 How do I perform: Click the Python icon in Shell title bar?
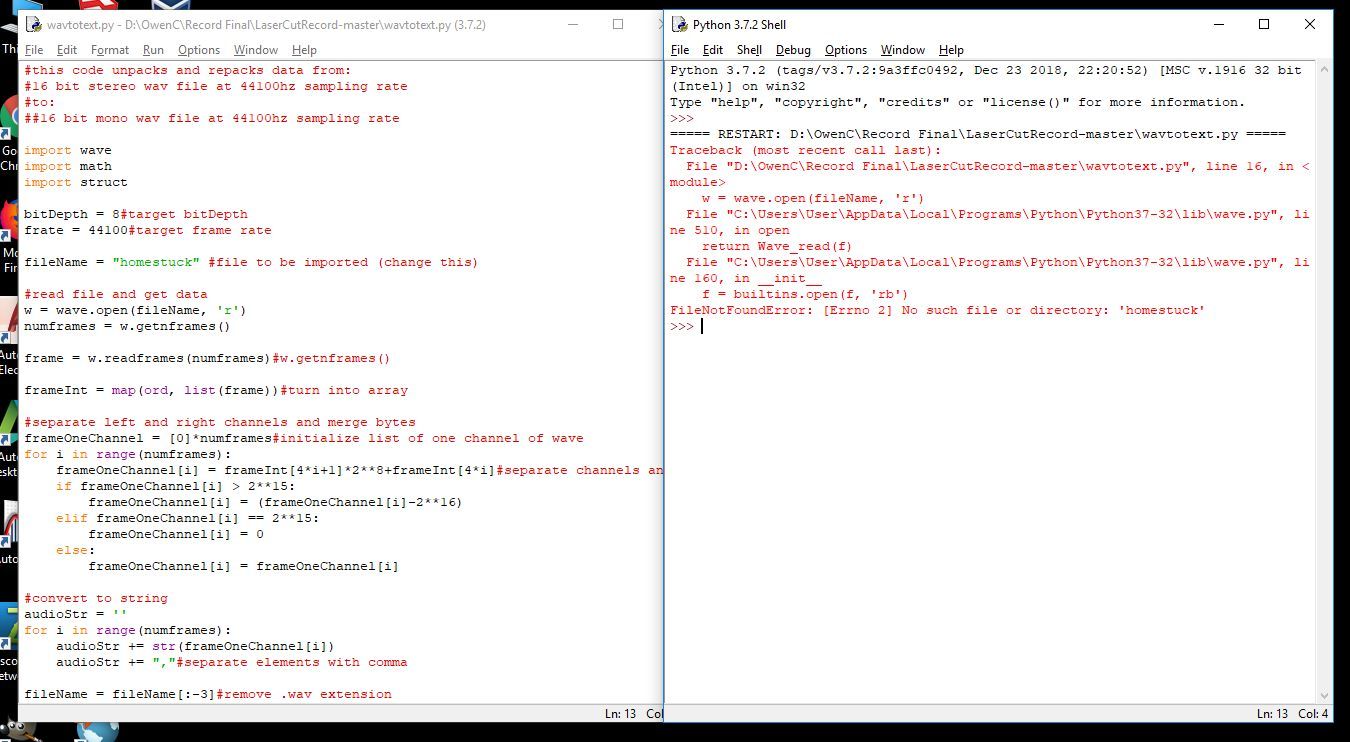[680, 25]
